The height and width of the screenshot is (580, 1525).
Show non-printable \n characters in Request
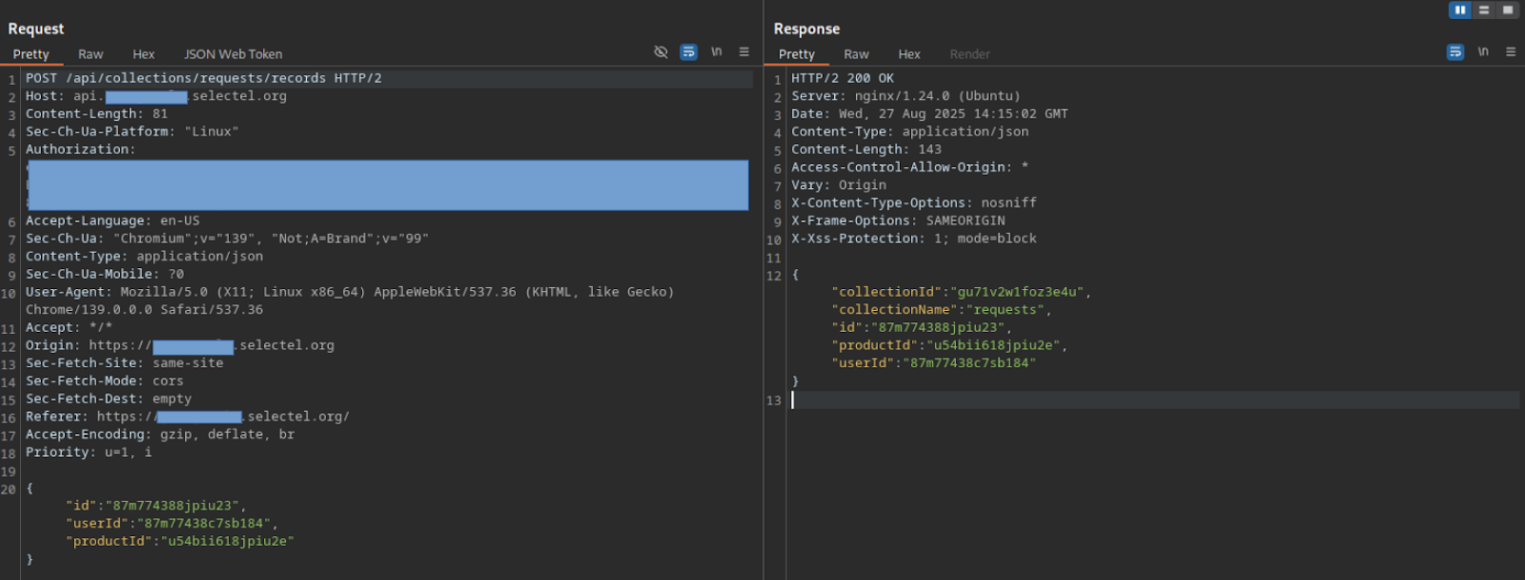(717, 52)
